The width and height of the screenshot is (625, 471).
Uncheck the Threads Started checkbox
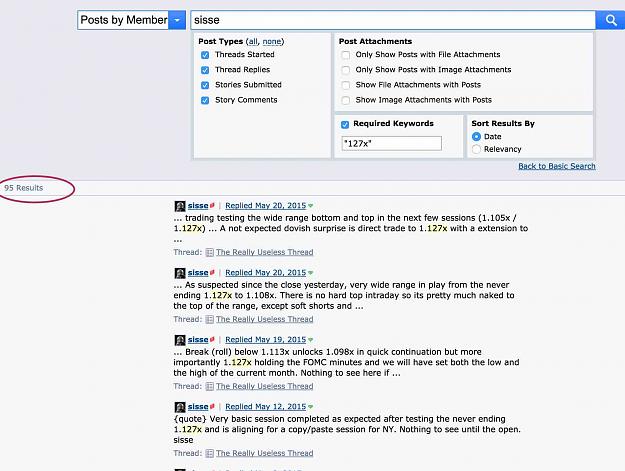pos(205,55)
